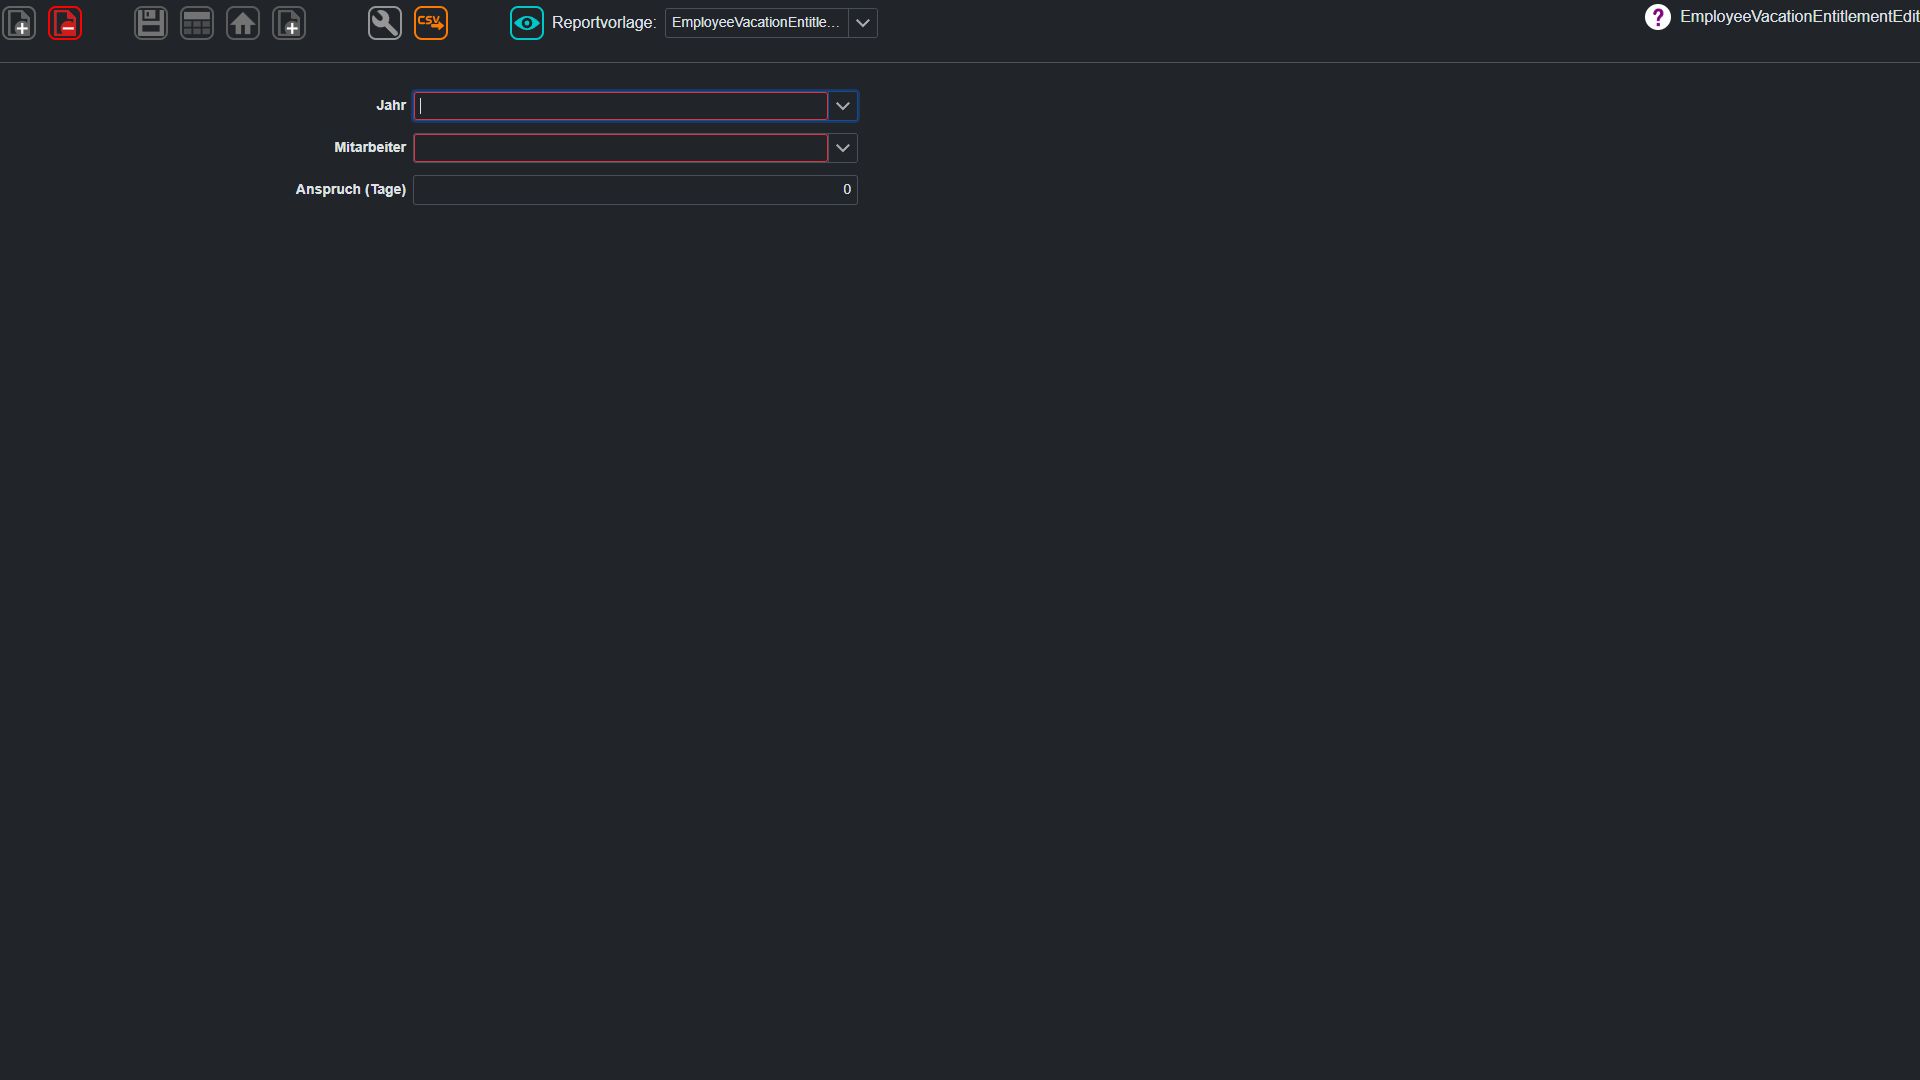Screen dimensions: 1920x1080
Task: Open the Mitarbeiter dropdown arrow
Action: click(843, 148)
